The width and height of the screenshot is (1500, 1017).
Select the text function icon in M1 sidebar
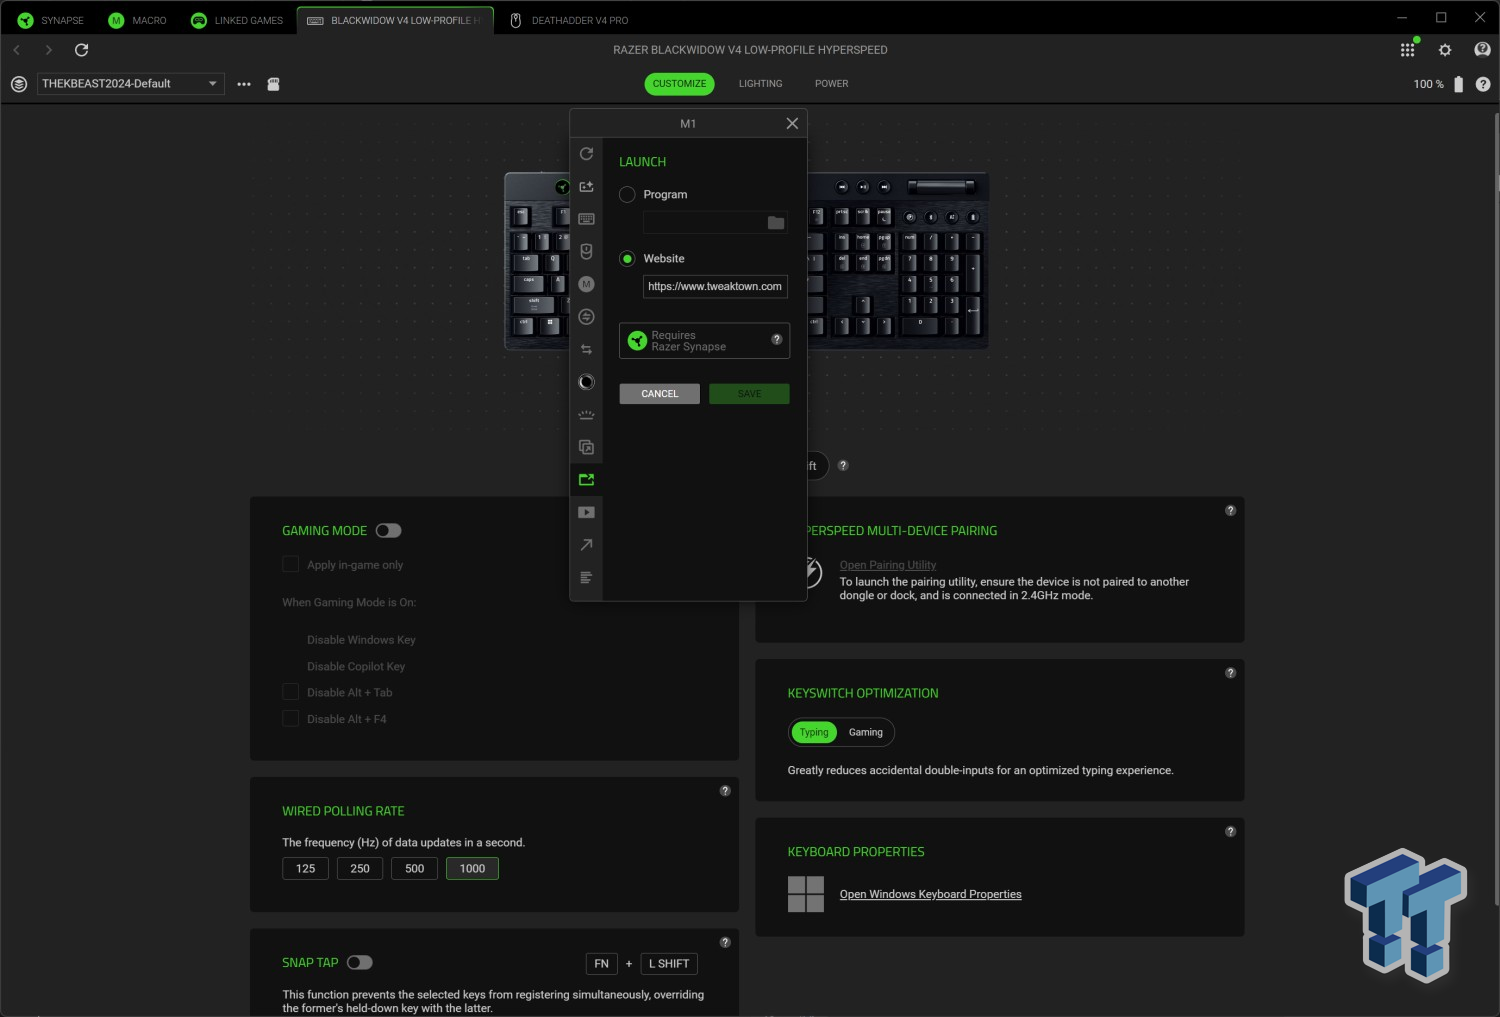point(586,577)
